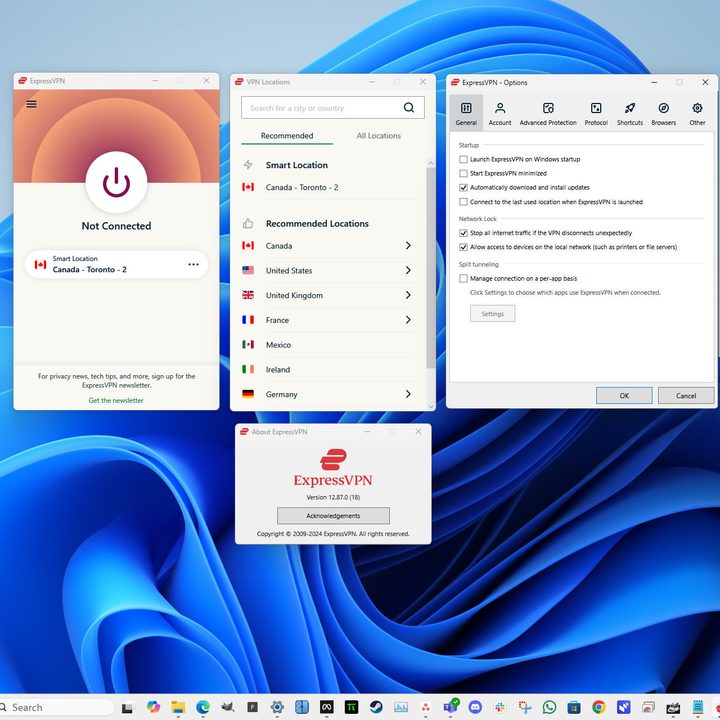Select Canada - Toronto - 2 in VPN Locations
The width and height of the screenshot is (720, 720).
[329, 187]
